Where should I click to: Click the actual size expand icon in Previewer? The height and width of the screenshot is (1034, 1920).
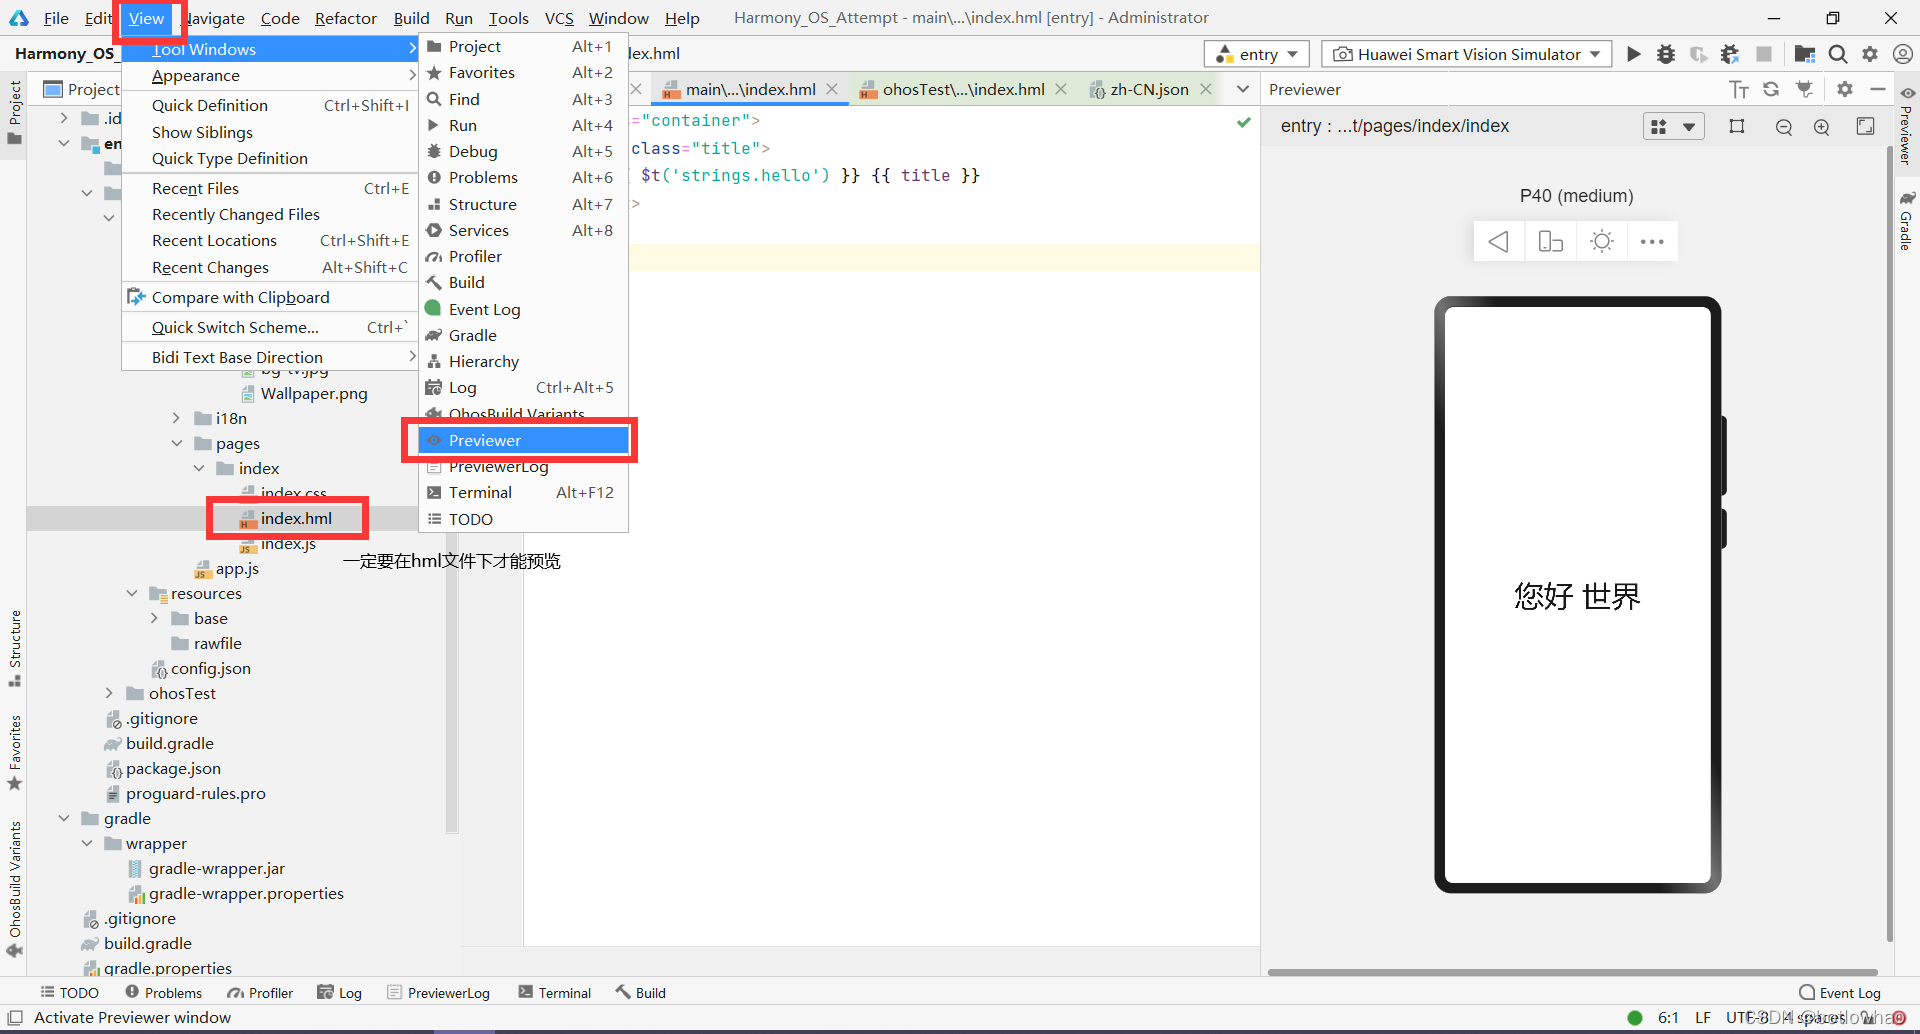(x=1865, y=126)
